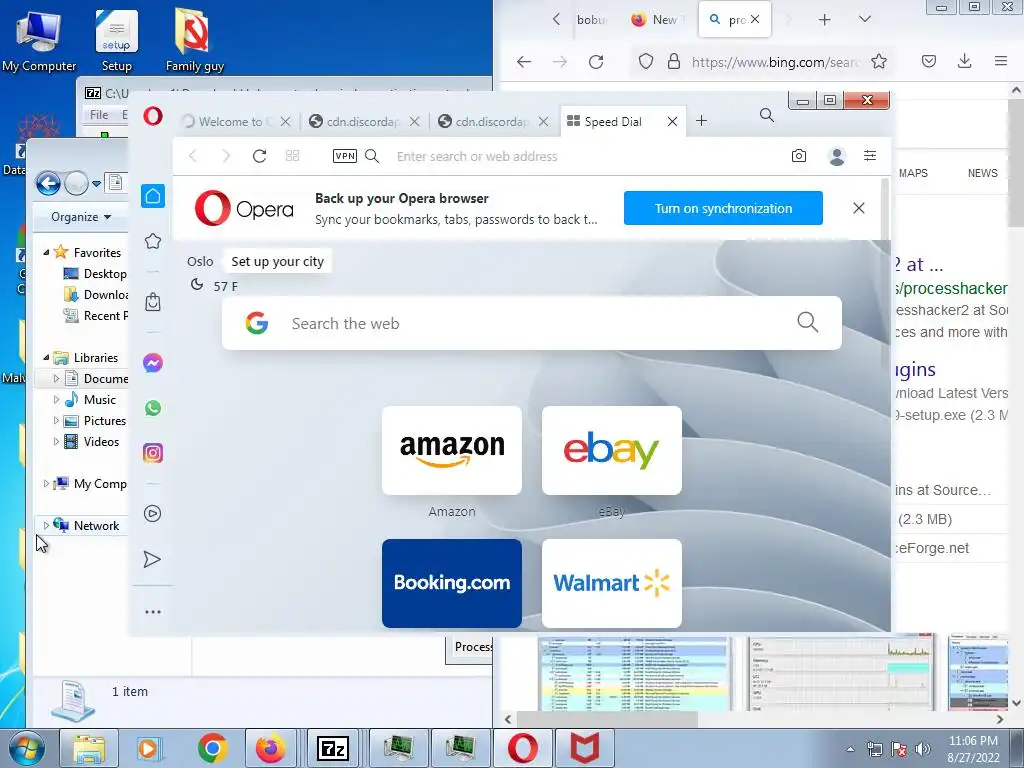The width and height of the screenshot is (1024, 768).
Task: Open Instagram in Opera sidebar
Action: click(x=153, y=453)
